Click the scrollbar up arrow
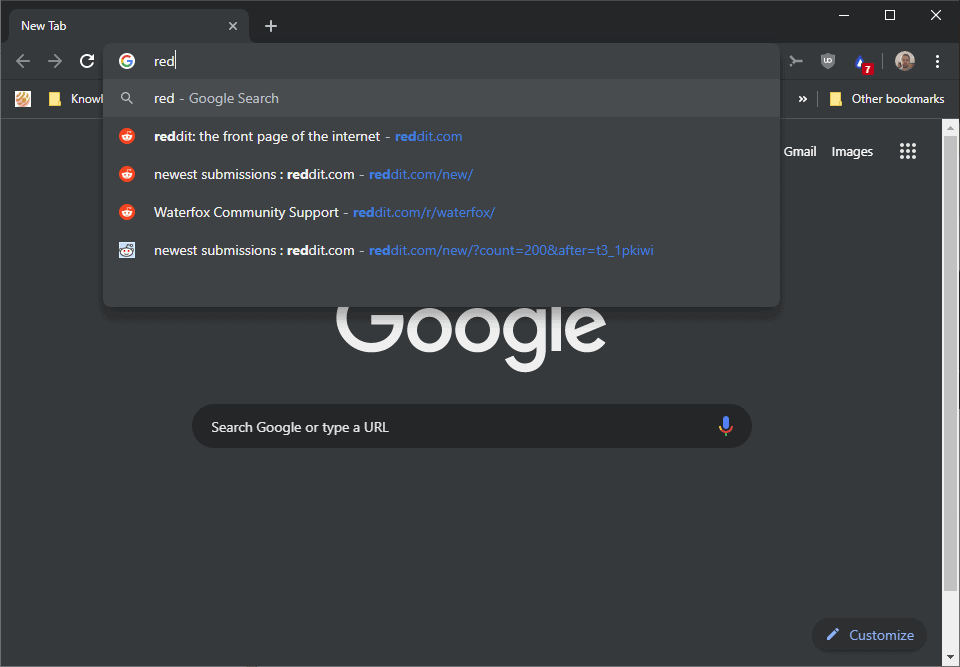Image resolution: width=960 pixels, height=667 pixels. (950, 127)
